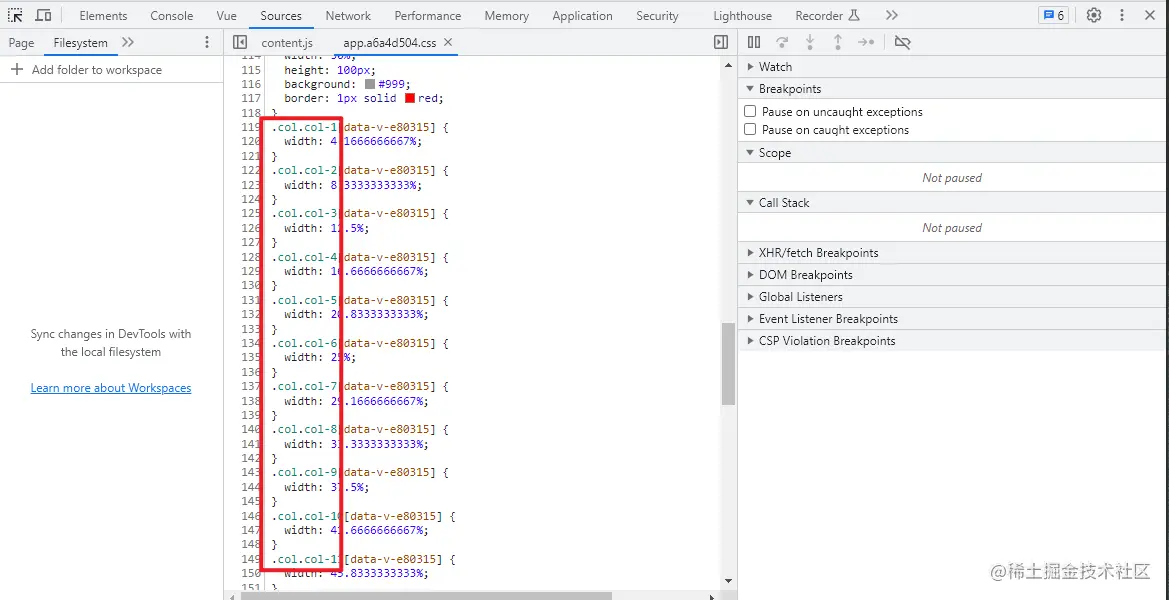Switch to the Application tab
Viewport: 1169px width, 600px height.
pyautogui.click(x=582, y=16)
